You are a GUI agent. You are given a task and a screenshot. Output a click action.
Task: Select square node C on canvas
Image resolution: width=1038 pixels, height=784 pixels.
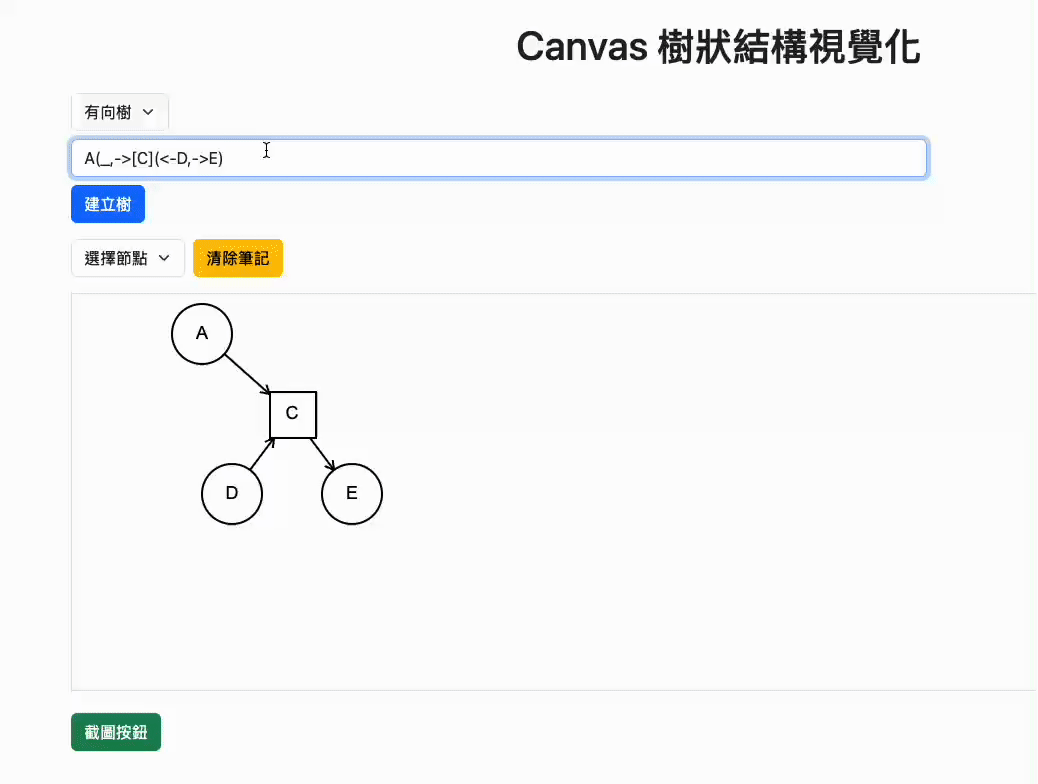(293, 415)
